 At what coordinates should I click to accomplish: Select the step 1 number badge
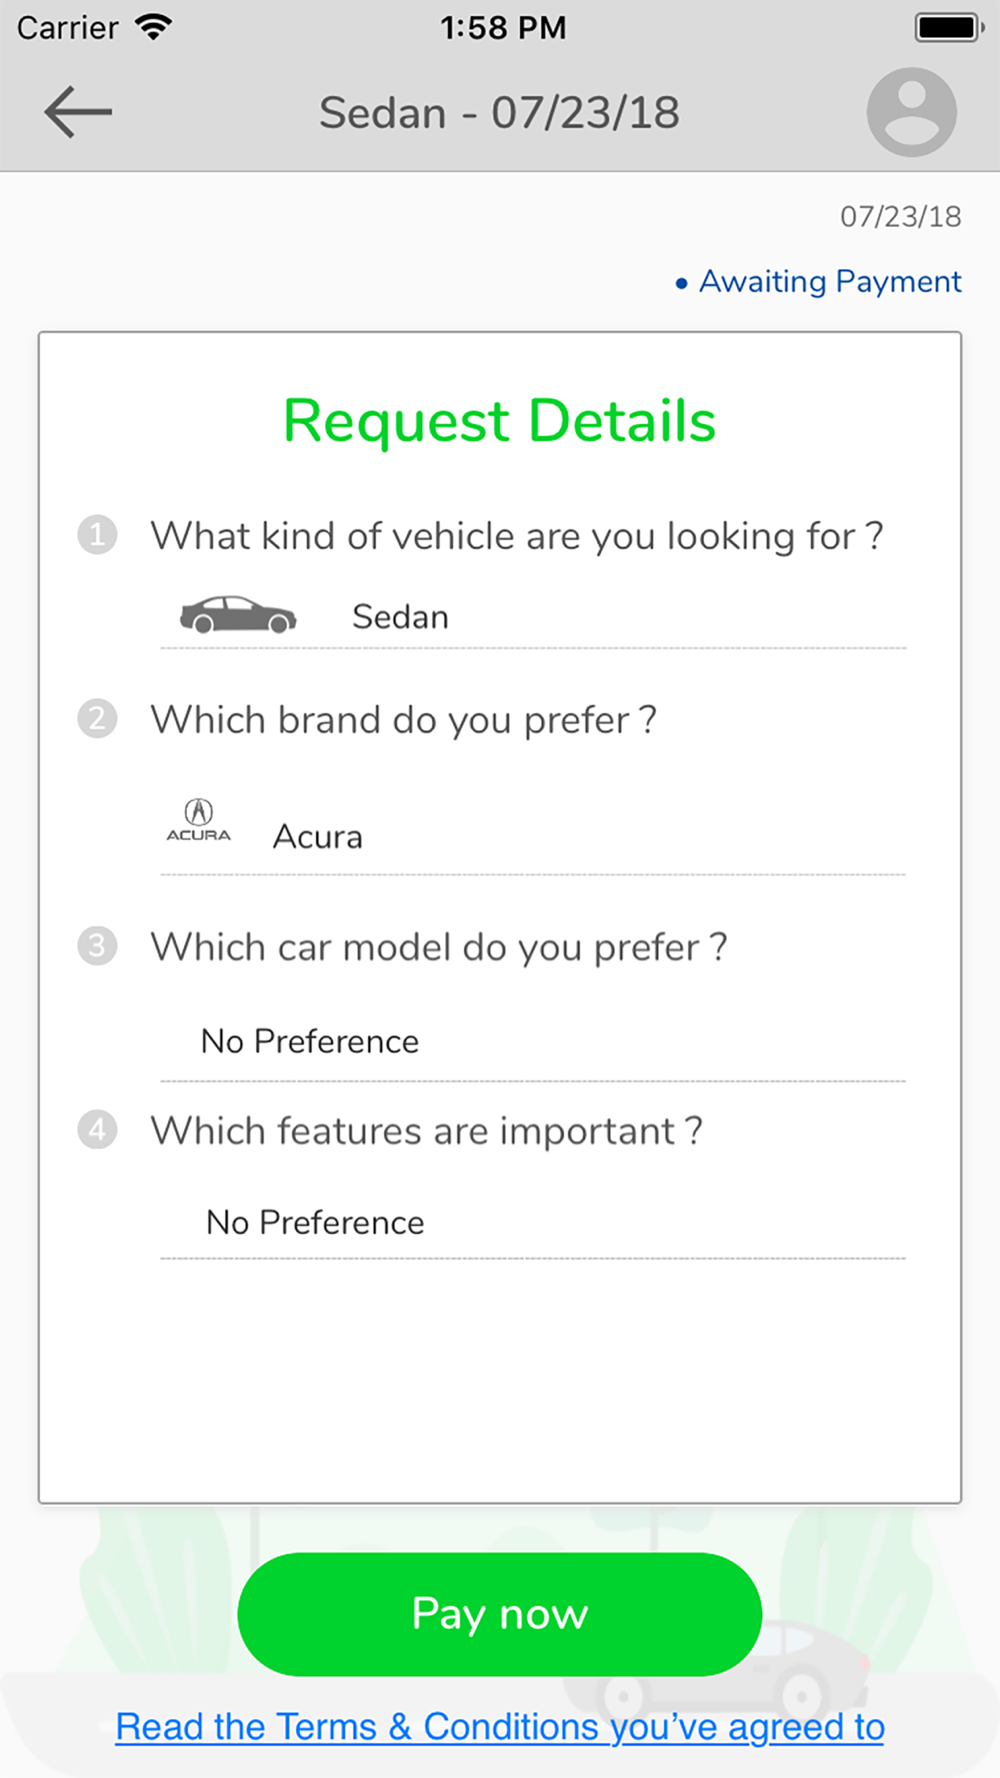coord(97,535)
